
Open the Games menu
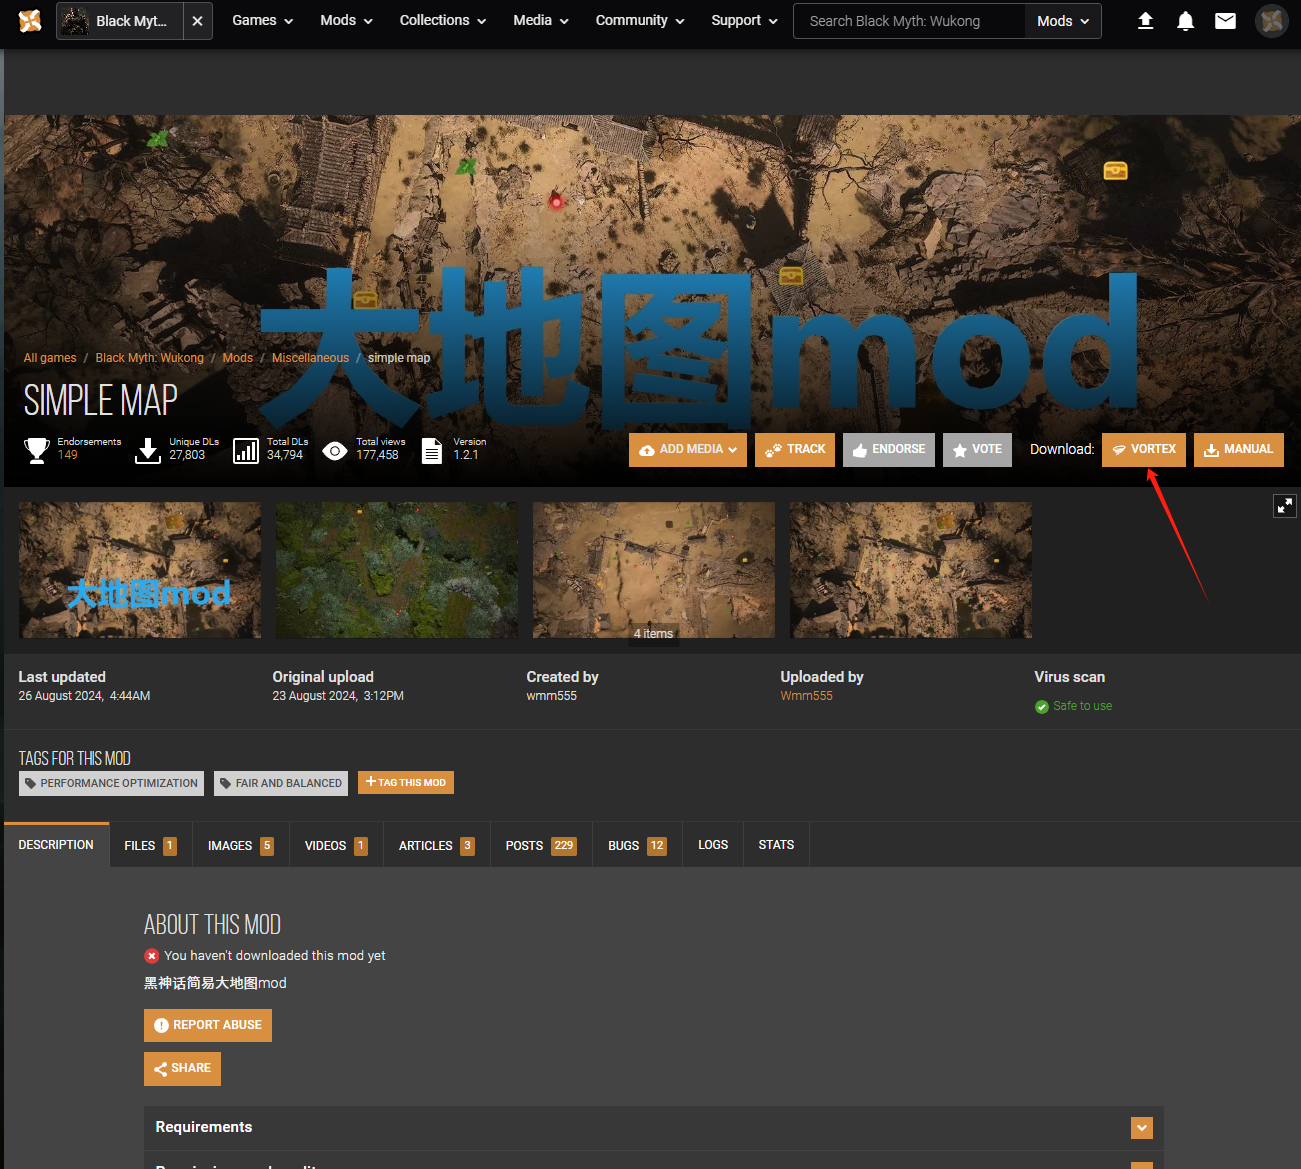click(x=263, y=20)
